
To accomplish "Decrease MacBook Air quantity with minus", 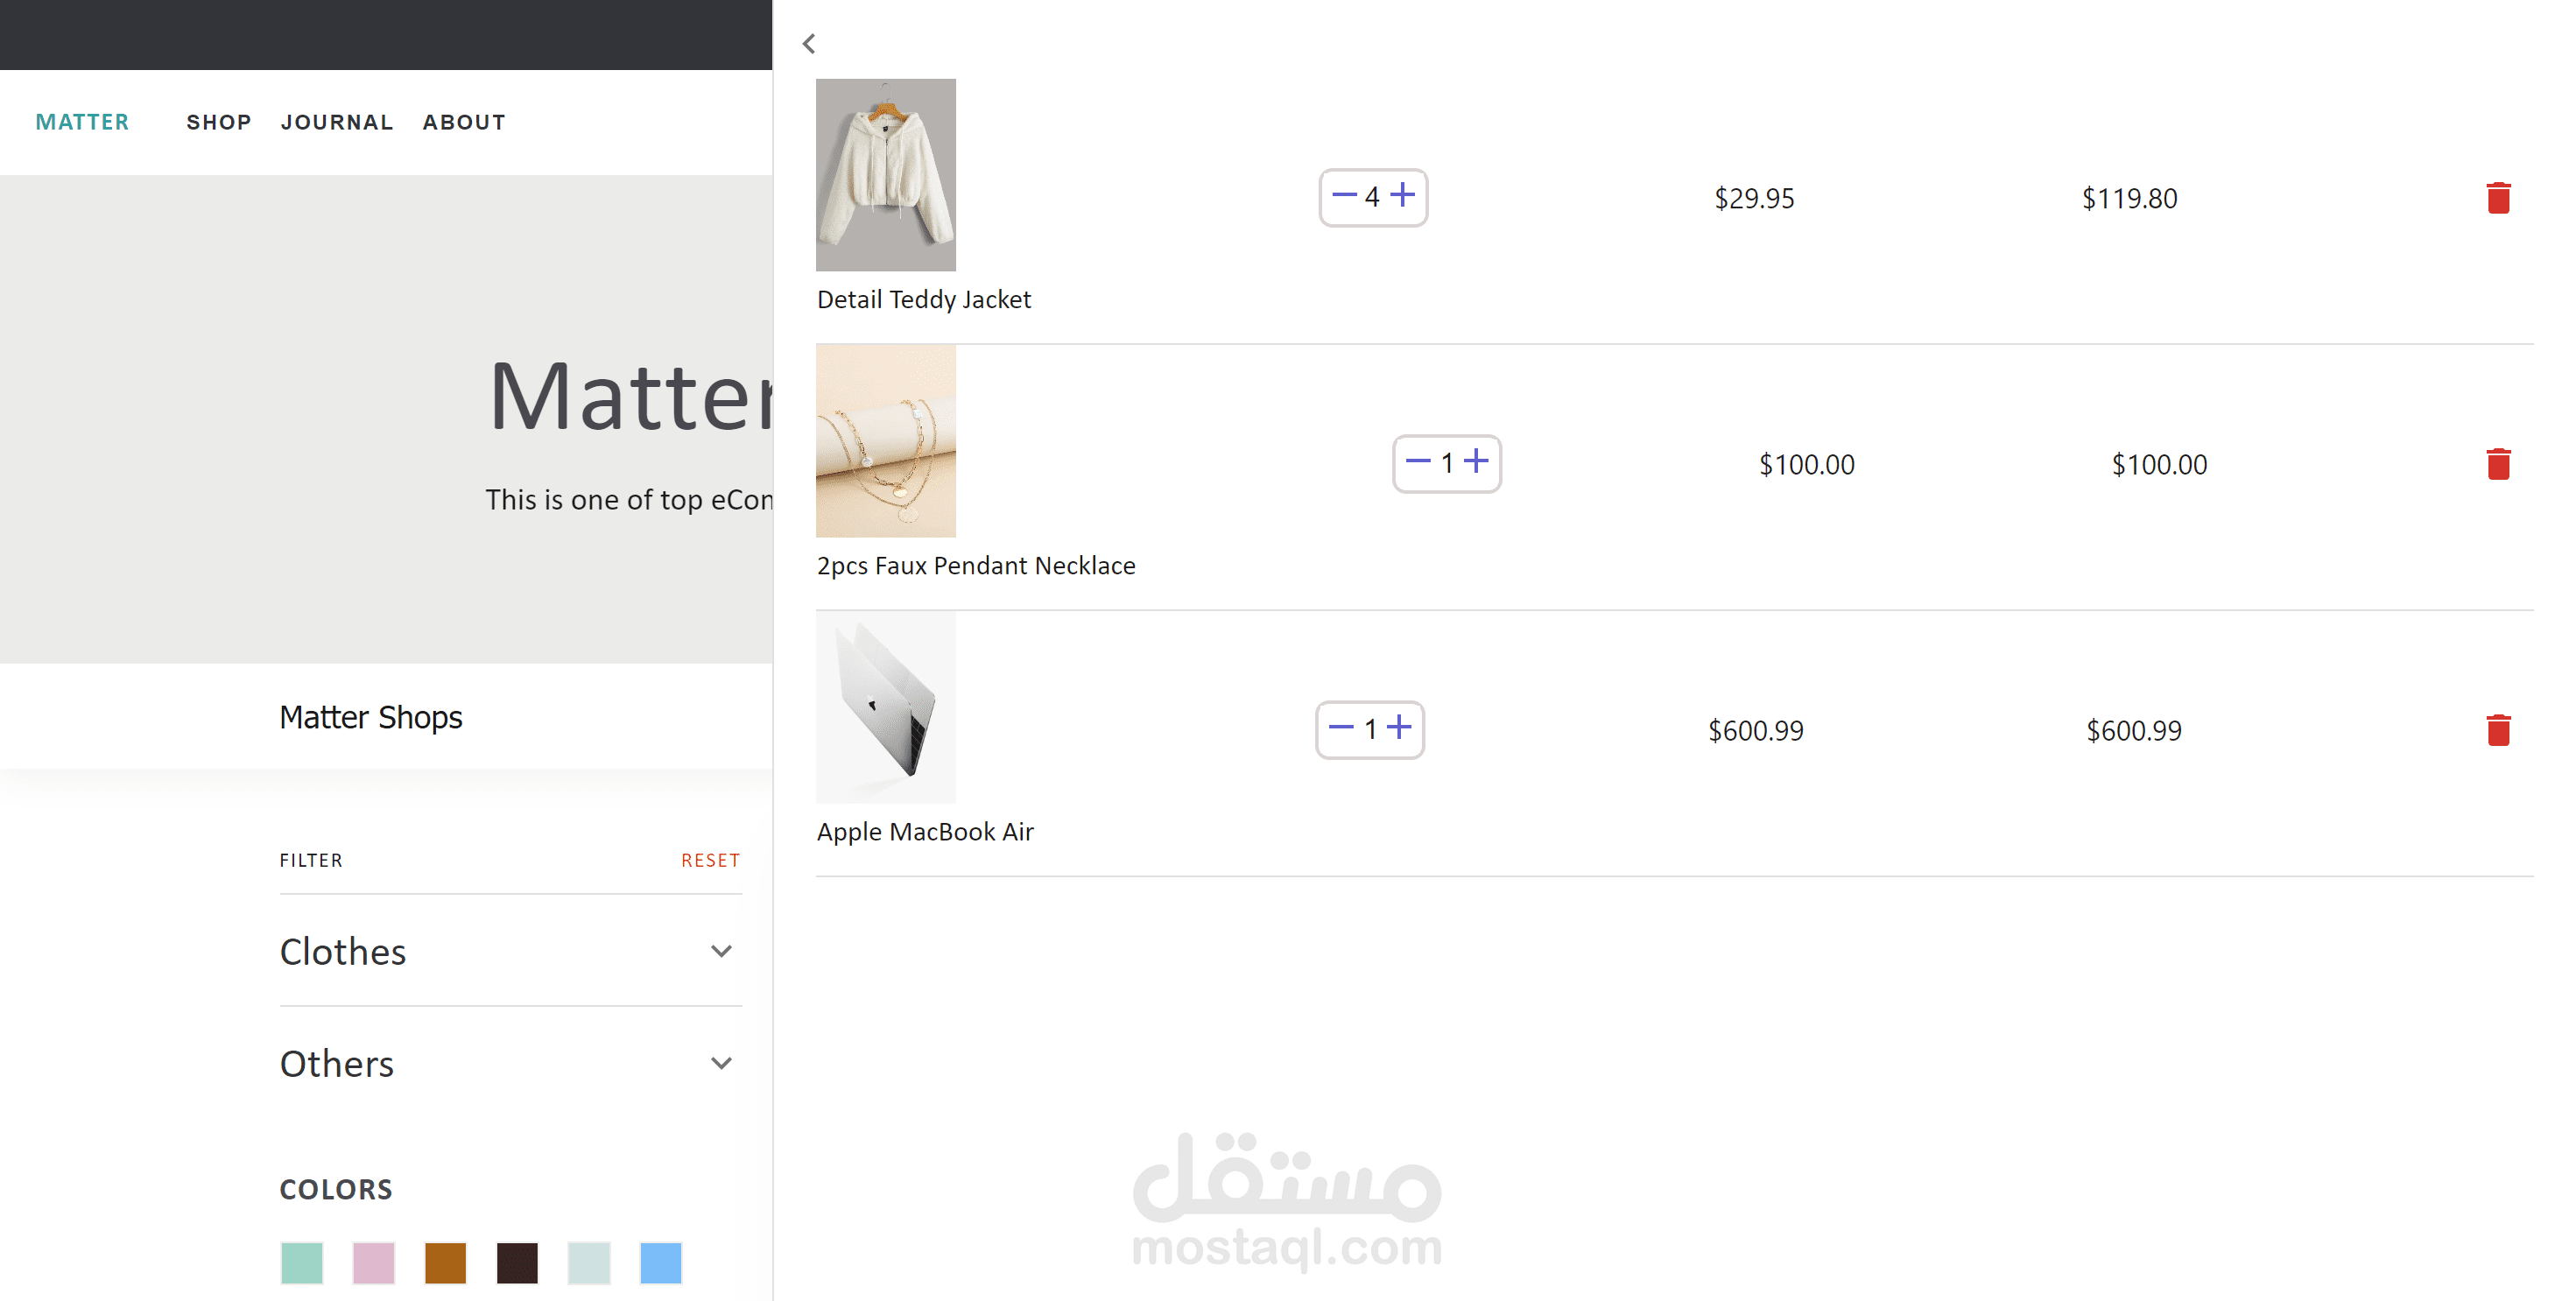I will (x=1341, y=727).
